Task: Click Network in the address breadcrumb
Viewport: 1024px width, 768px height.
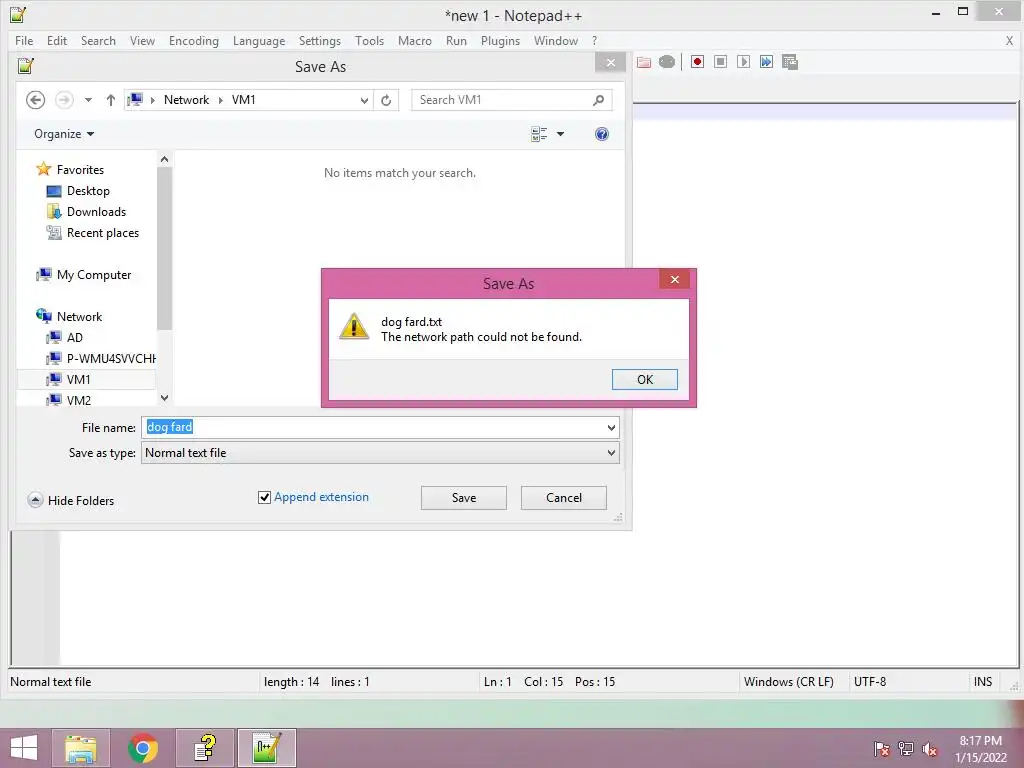Action: click(186, 100)
